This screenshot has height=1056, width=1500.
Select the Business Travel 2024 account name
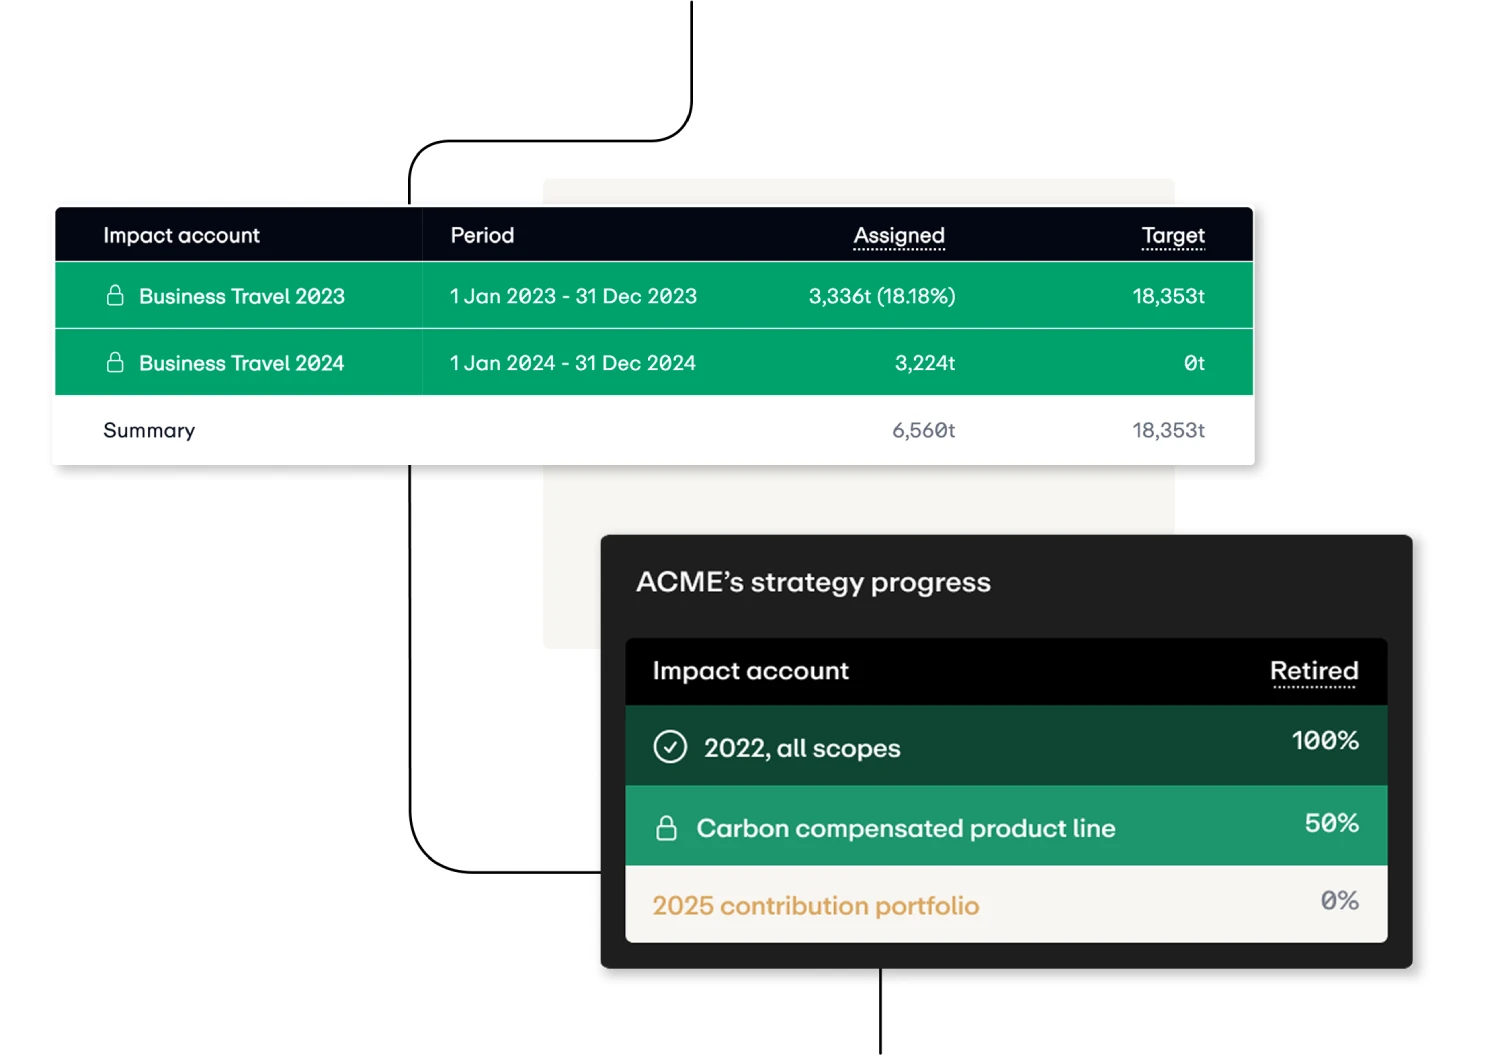[242, 363]
